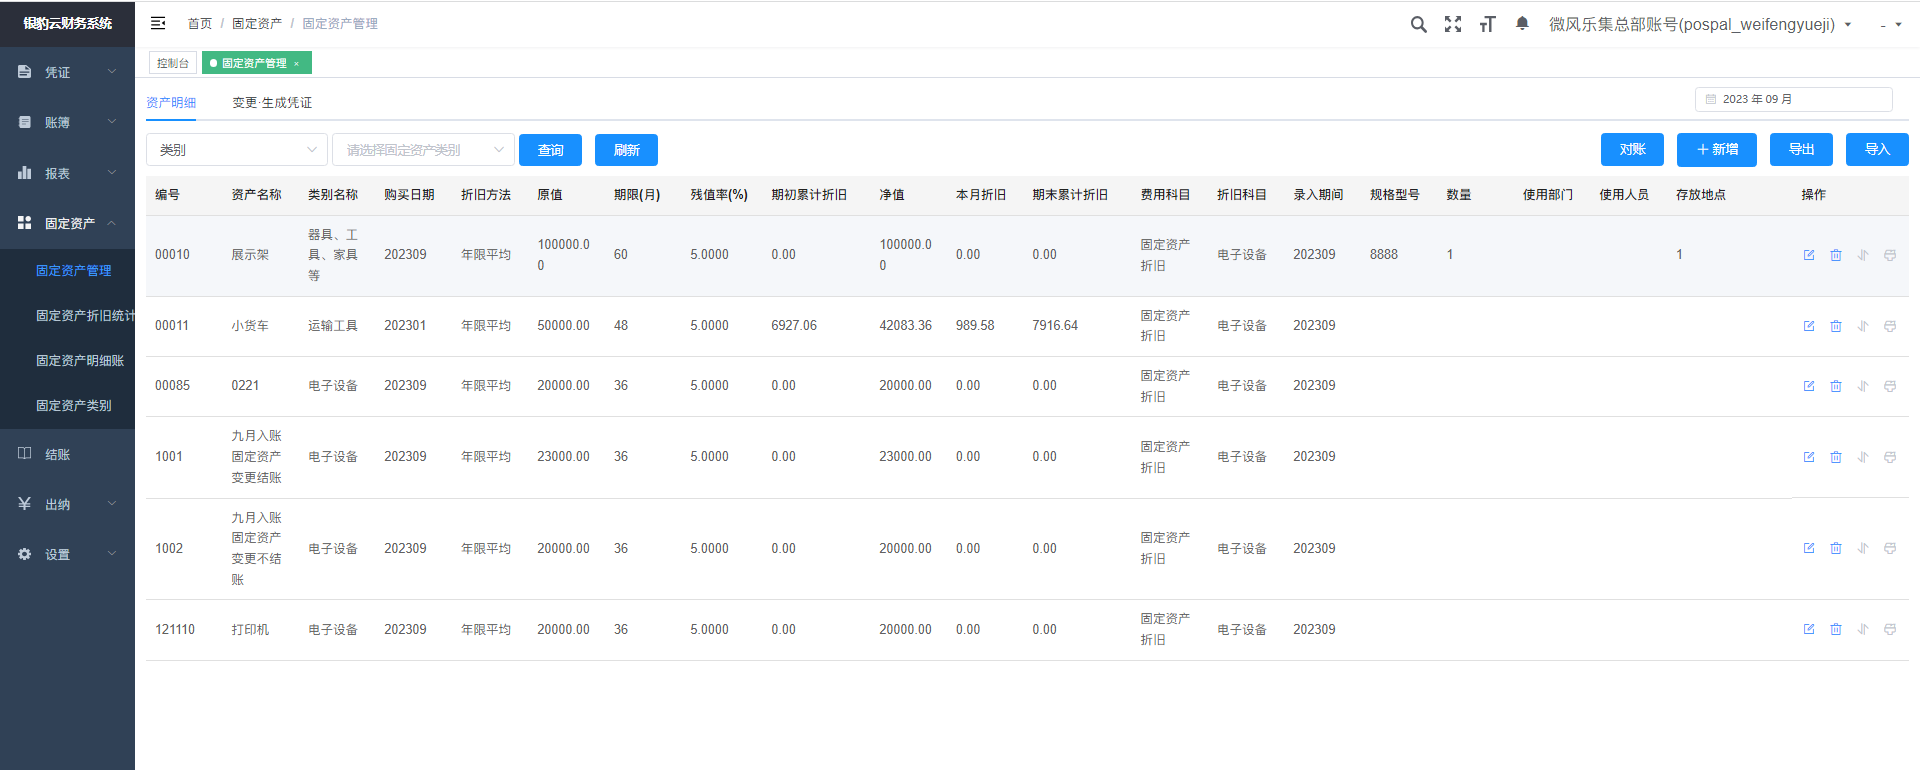Image resolution: width=1920 pixels, height=770 pixels.
Task: Open account user dropdown in header
Action: click(x=1700, y=24)
